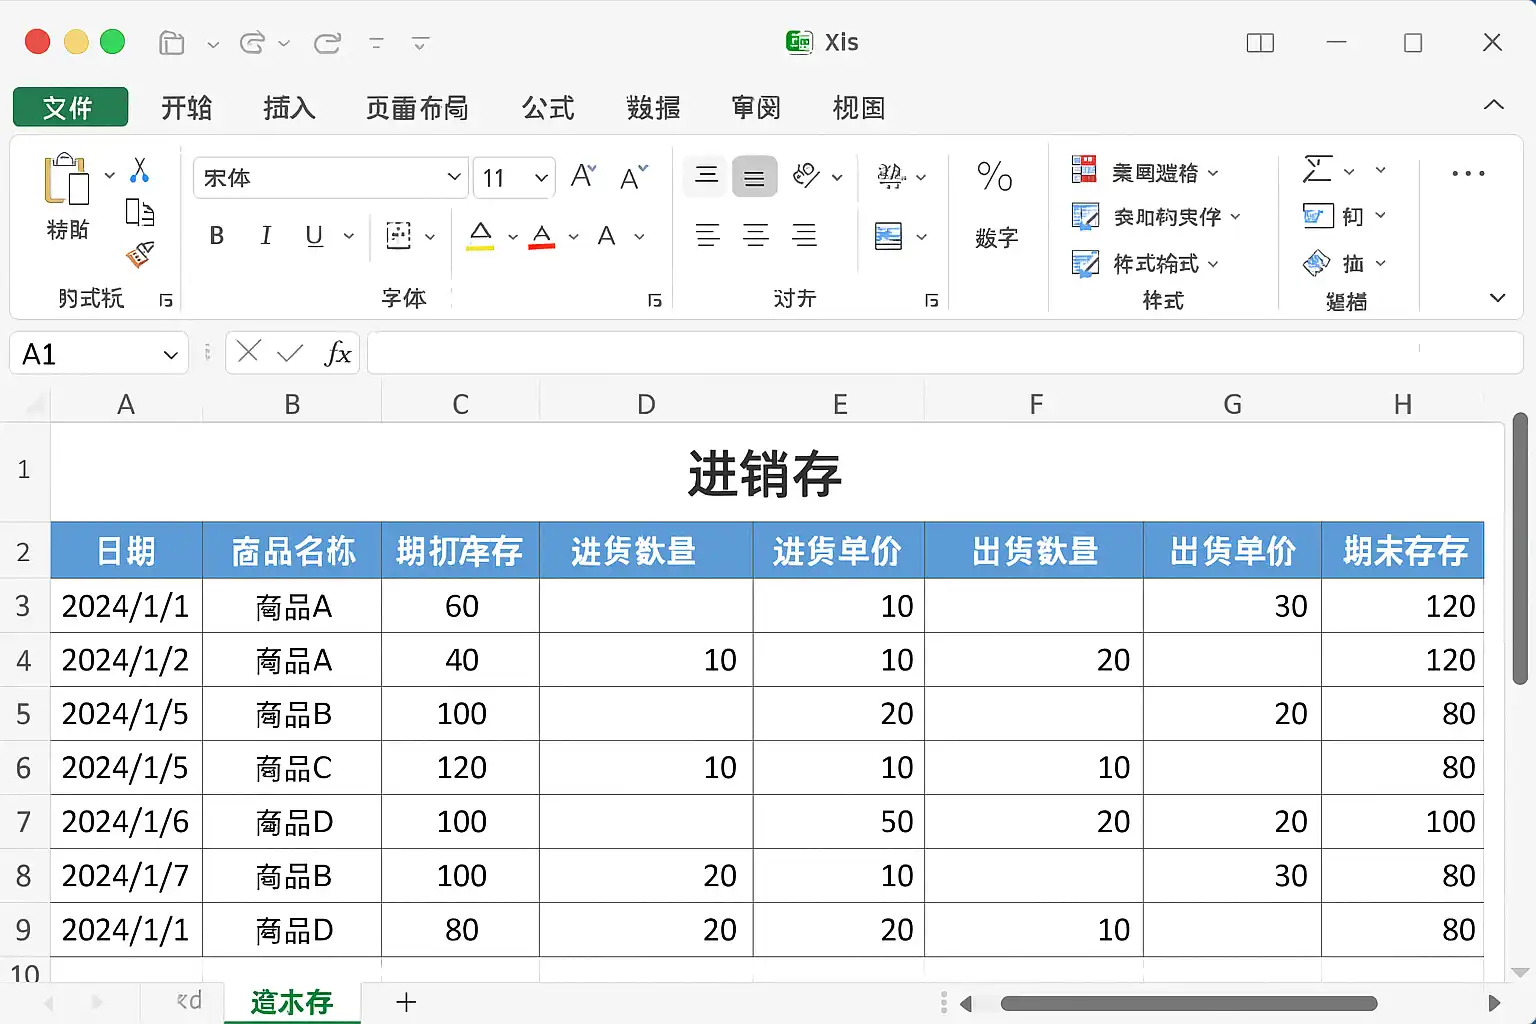1536x1024 pixels.
Task: Add a new sheet with plus button
Action: 406,1002
